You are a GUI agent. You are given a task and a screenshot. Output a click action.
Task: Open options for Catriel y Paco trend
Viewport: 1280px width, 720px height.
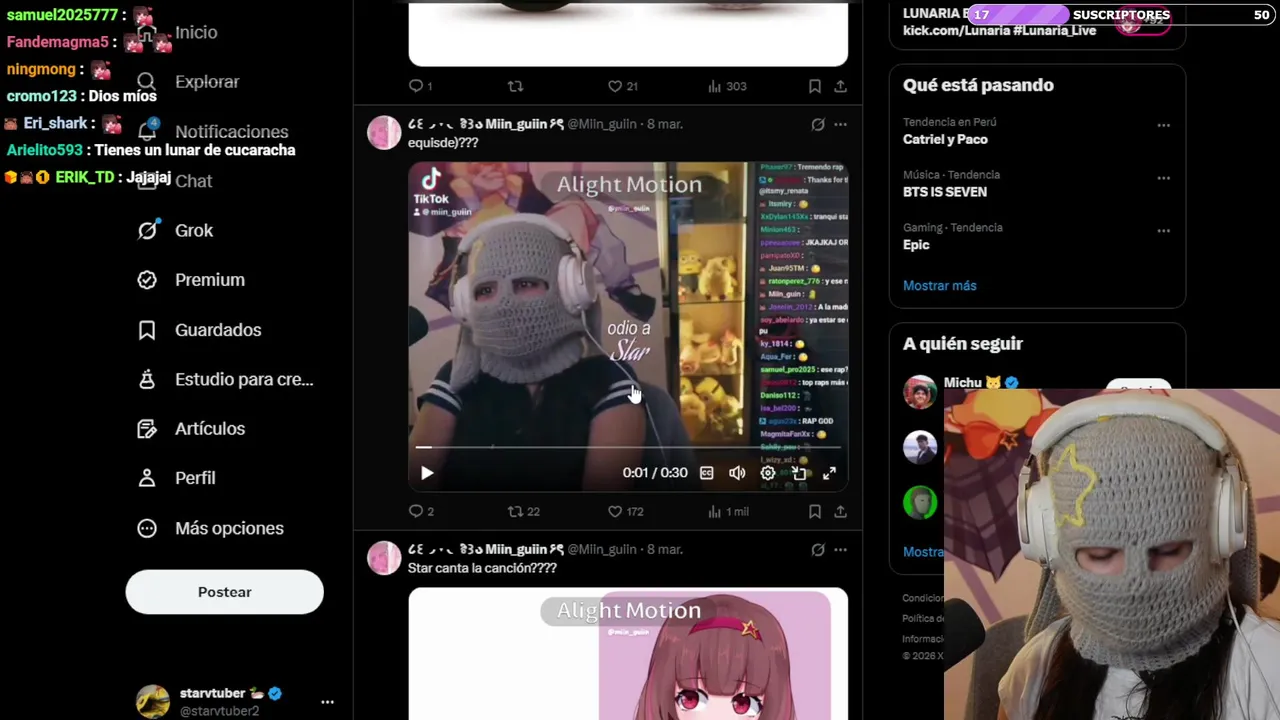[1163, 126]
